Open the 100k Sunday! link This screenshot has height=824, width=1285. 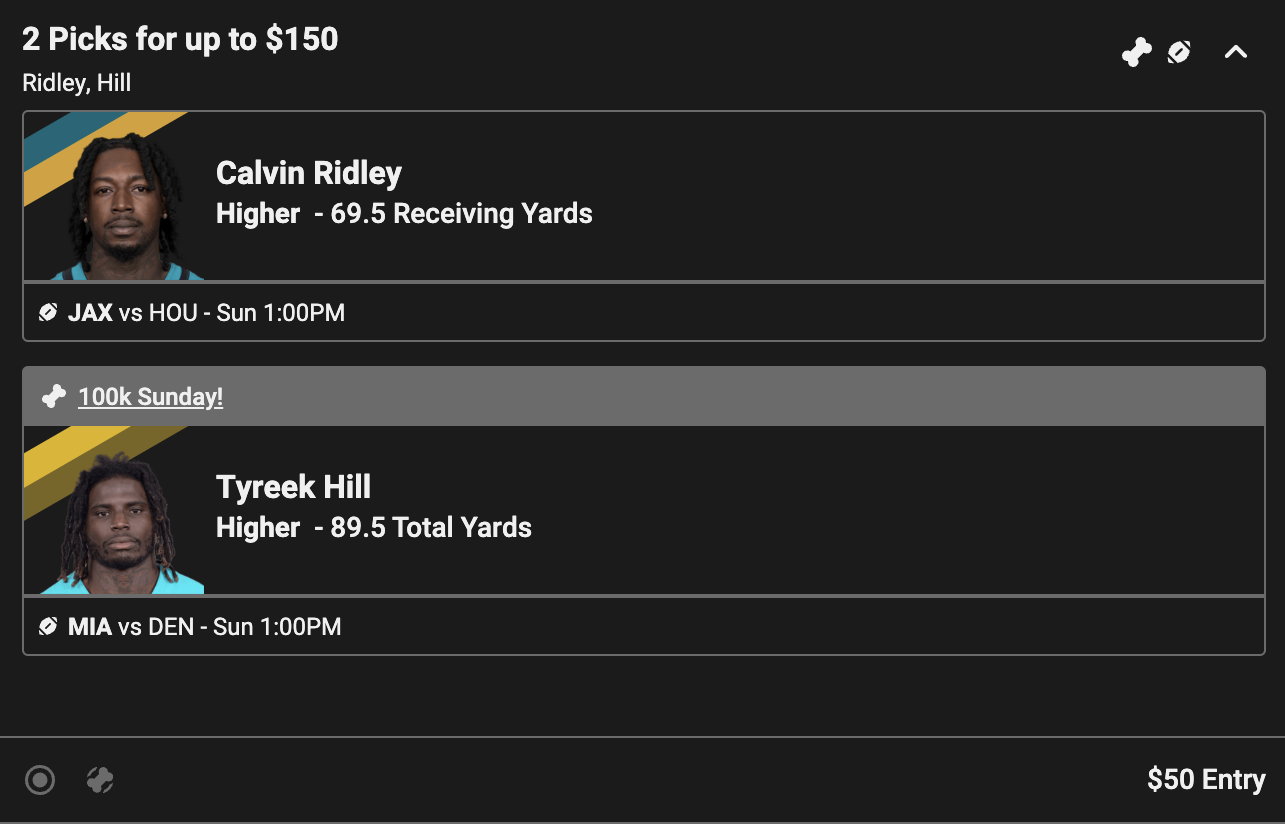150,397
